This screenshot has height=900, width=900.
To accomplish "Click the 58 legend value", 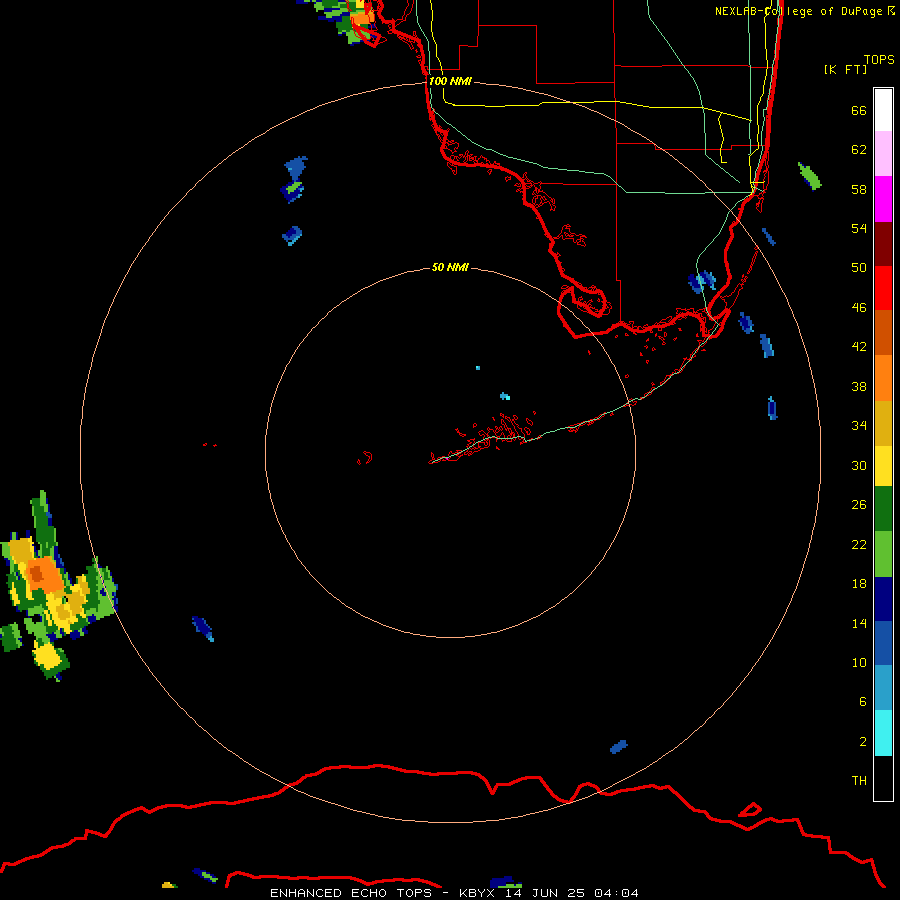I will [859, 189].
